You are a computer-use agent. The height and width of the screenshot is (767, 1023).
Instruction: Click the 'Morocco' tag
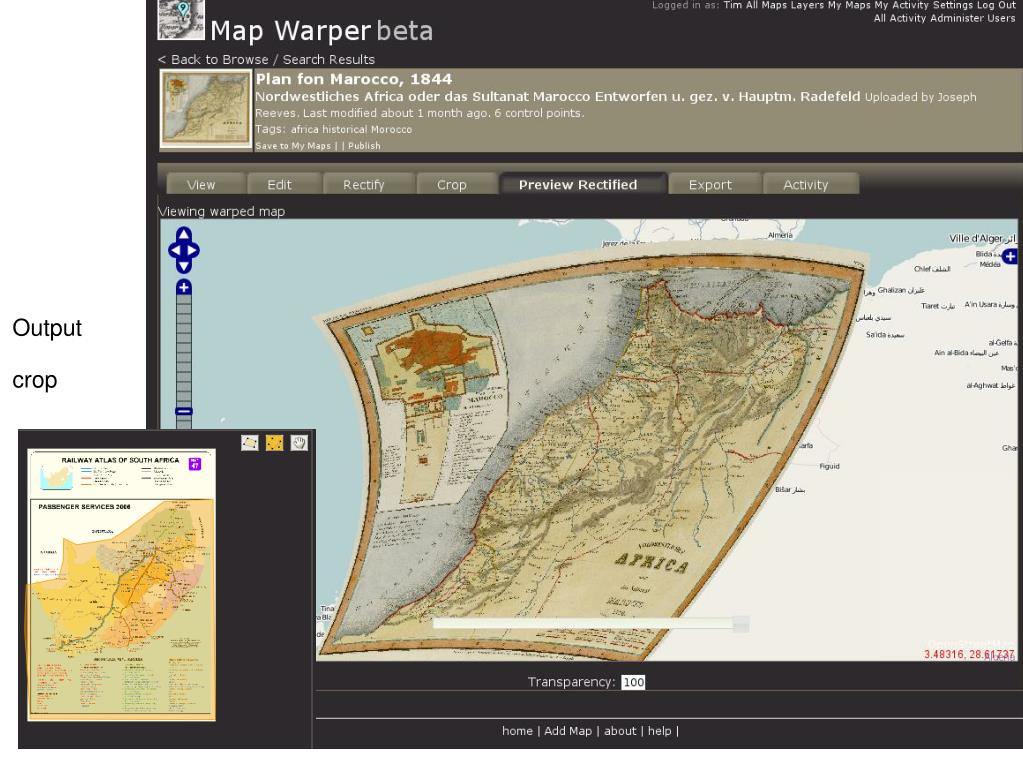coord(391,130)
